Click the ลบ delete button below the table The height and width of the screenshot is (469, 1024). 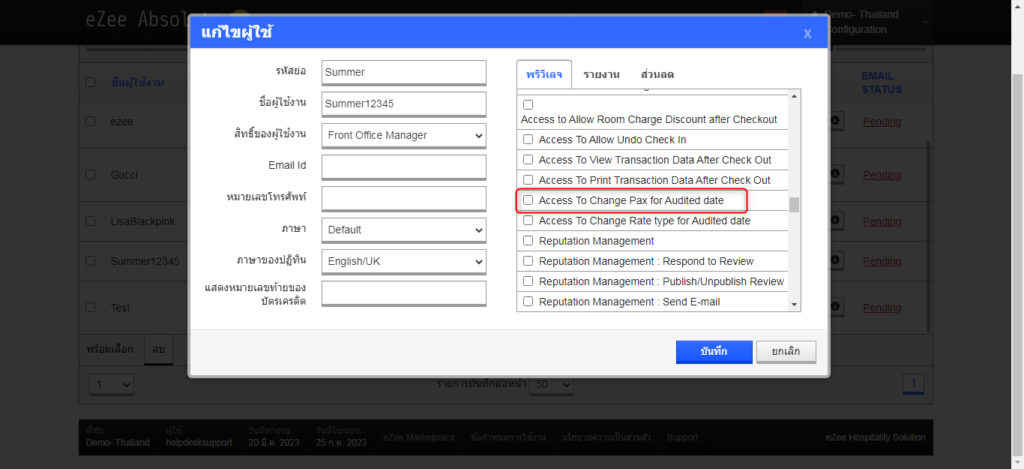click(x=159, y=350)
